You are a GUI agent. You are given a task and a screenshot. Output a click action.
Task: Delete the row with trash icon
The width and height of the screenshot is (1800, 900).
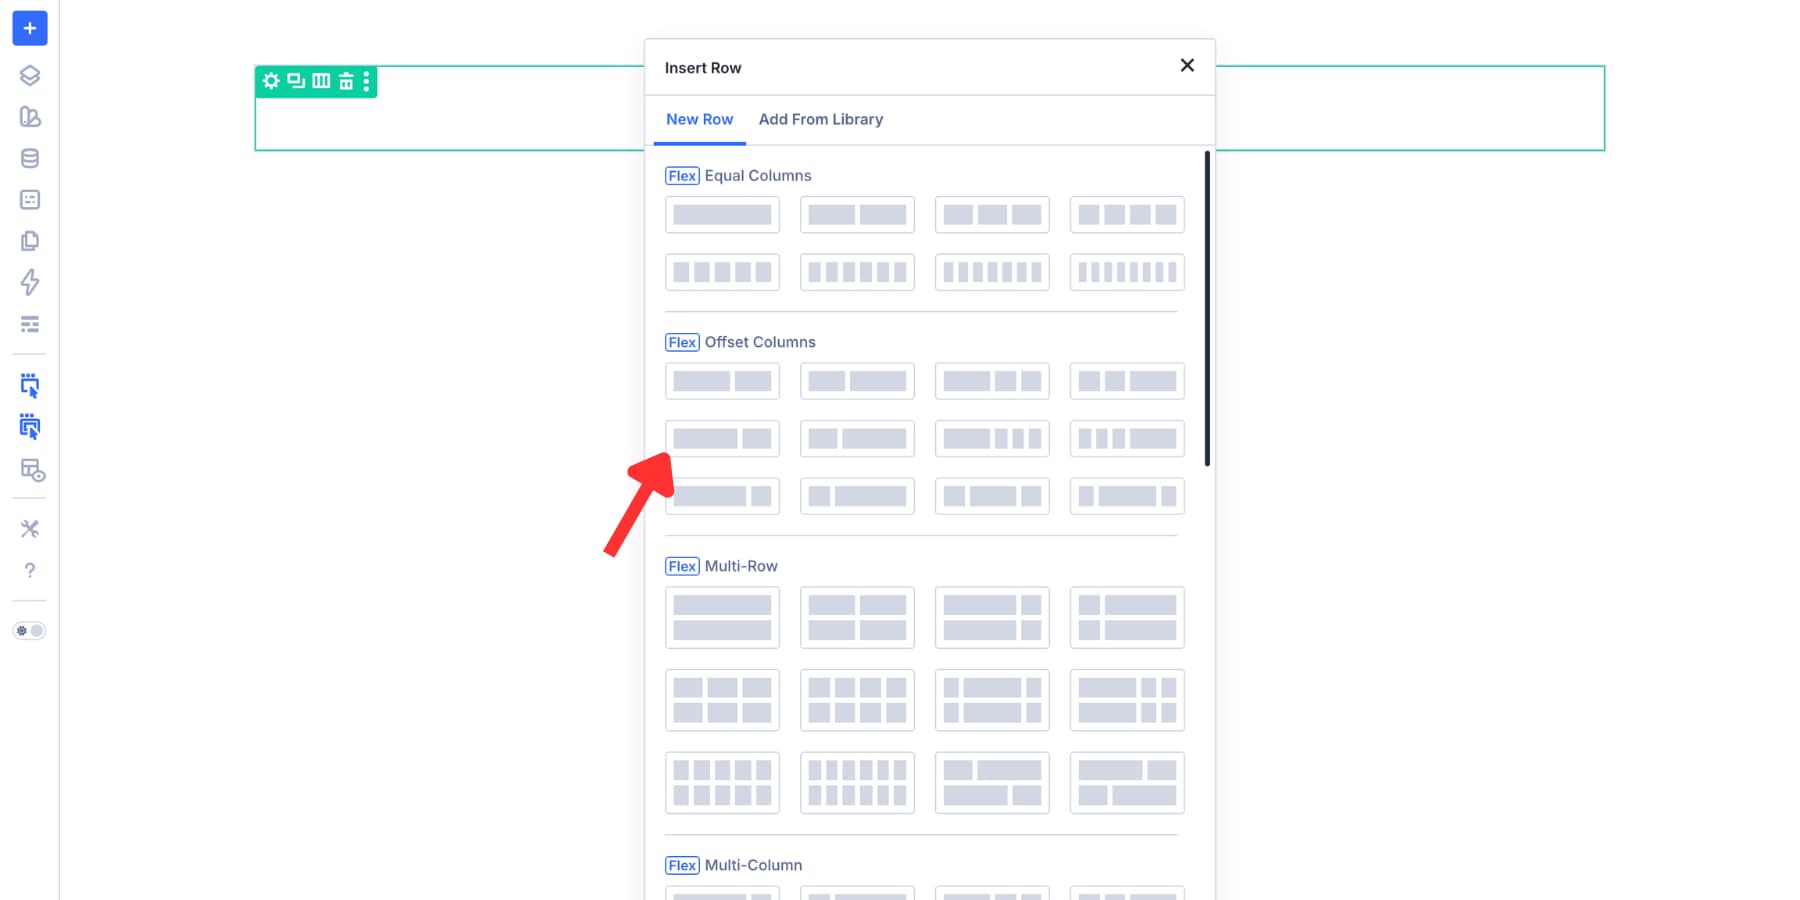[346, 81]
